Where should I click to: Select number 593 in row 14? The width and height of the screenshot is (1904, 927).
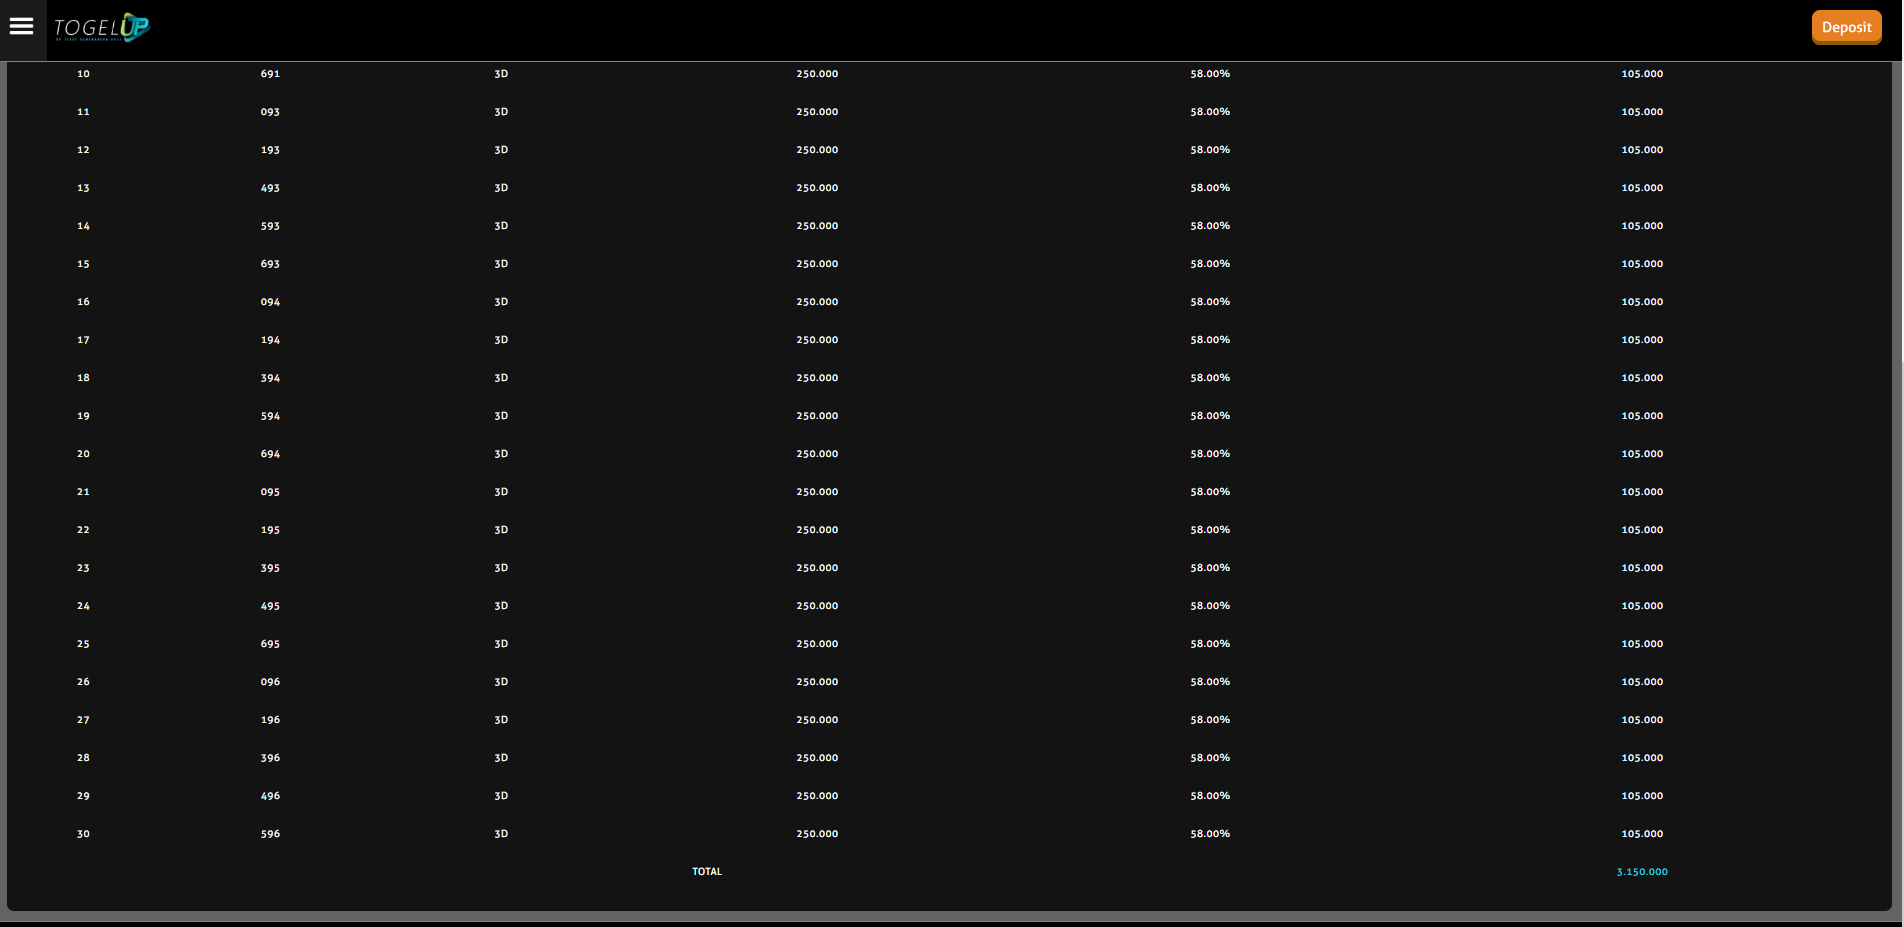[x=270, y=226]
